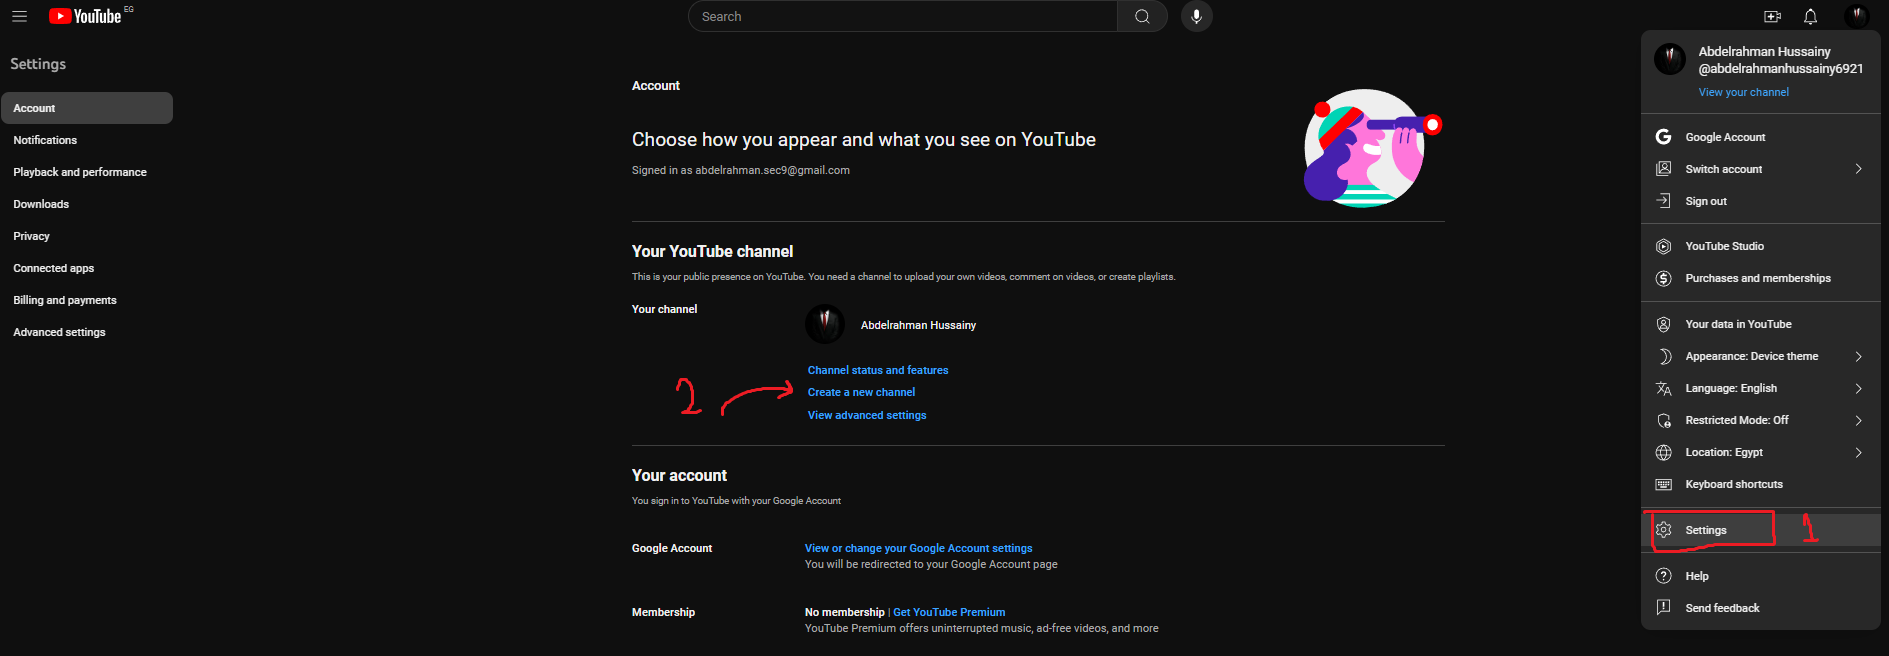Screen dimensions: 1889x656
Task: Click the Appearance moon icon
Action: point(1663,356)
